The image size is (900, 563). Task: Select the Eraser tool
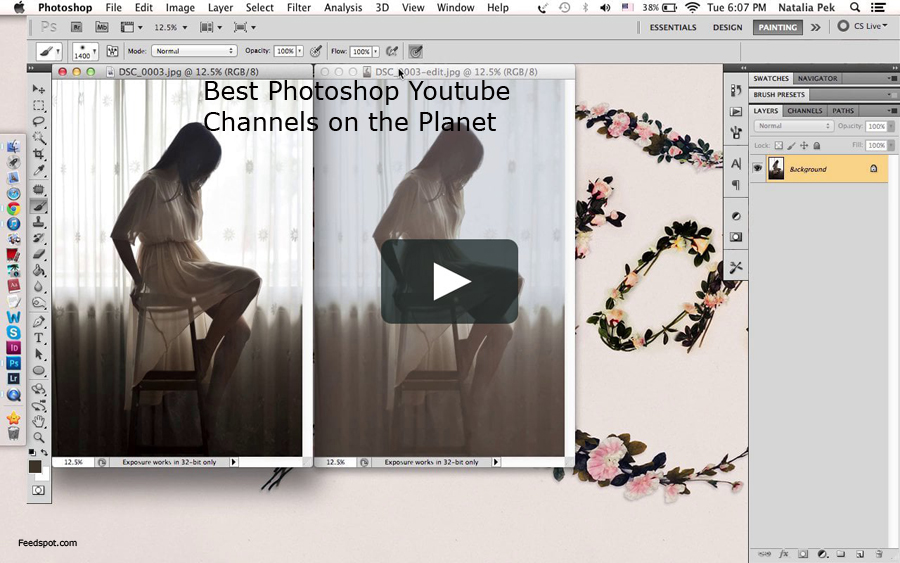38,254
